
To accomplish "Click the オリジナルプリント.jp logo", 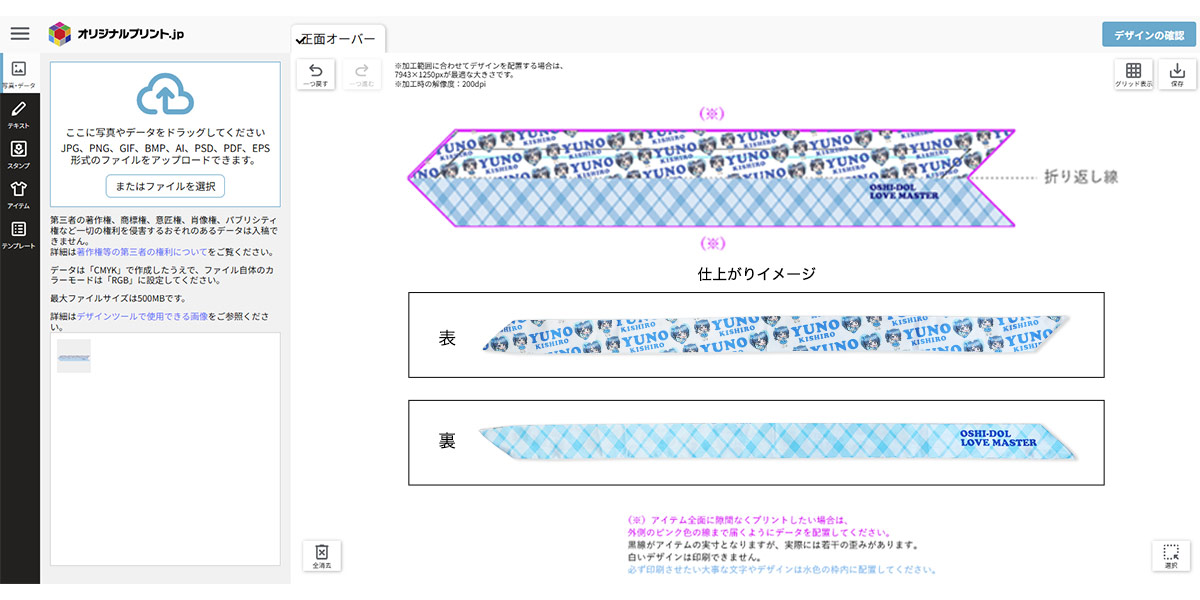I will (116, 33).
